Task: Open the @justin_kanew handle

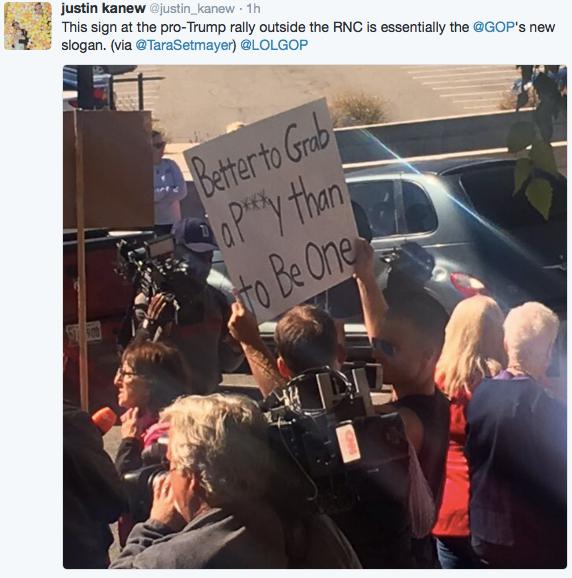Action: point(192,9)
